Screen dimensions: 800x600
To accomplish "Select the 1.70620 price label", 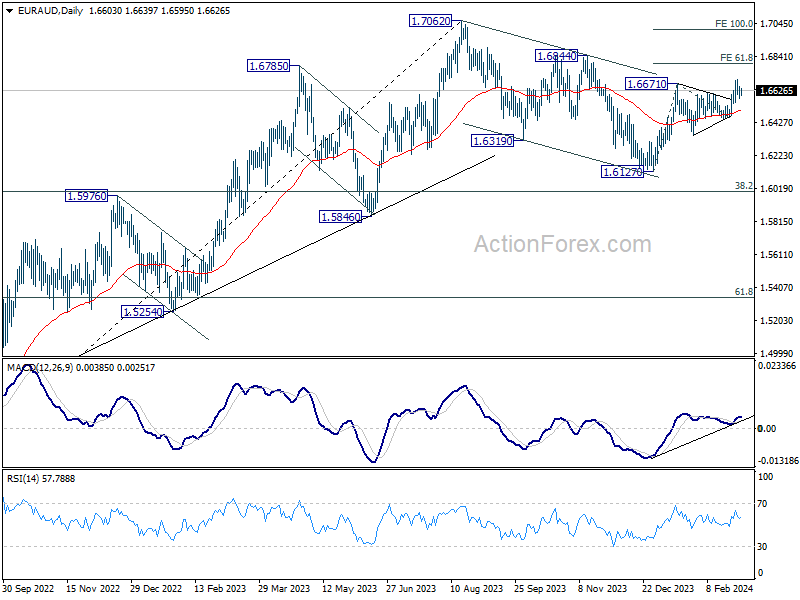I will 431,21.
